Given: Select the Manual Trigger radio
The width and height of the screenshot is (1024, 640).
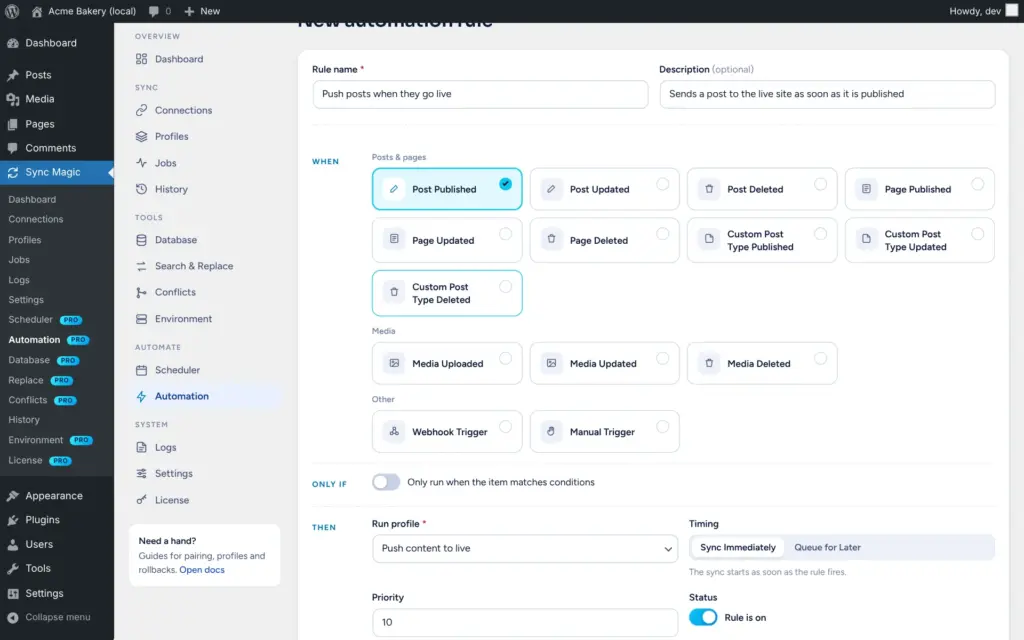Looking at the screenshot, I should point(663,426).
